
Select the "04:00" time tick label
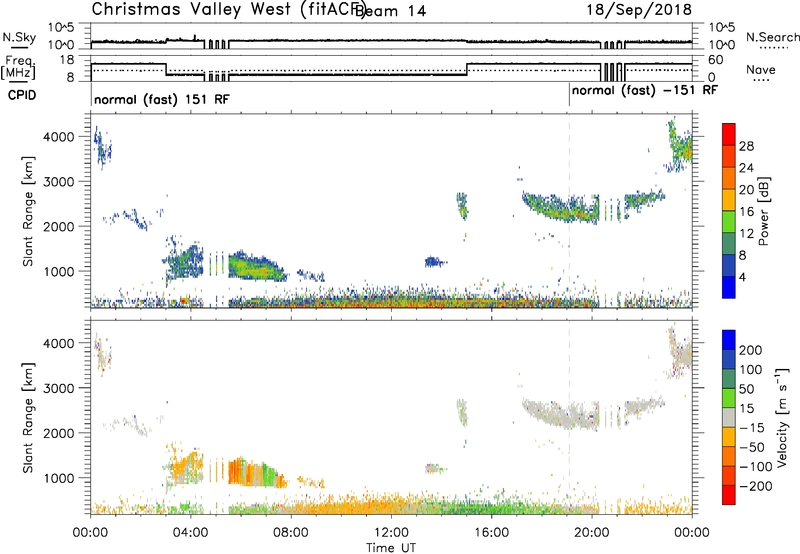191,533
